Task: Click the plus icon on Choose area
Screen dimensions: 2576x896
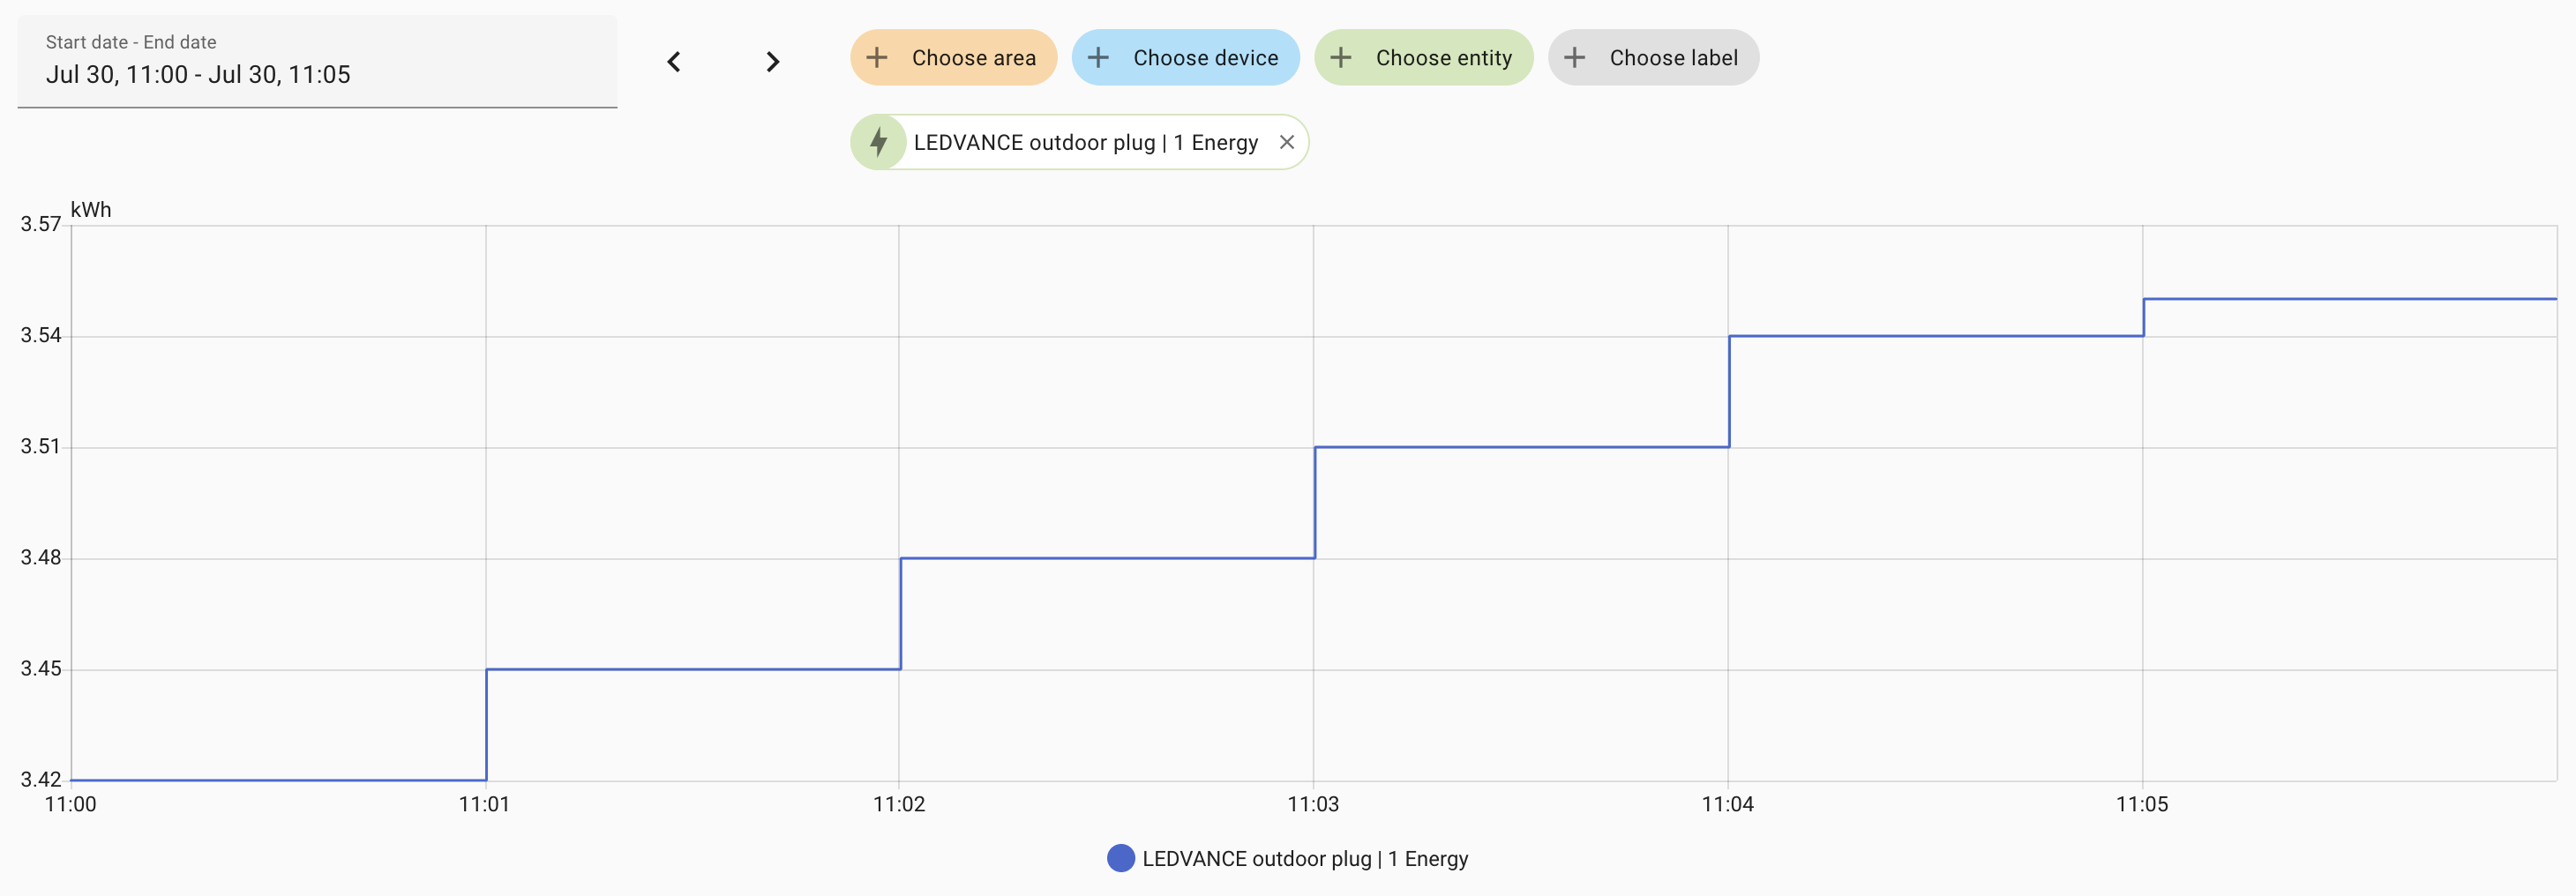Action: point(877,58)
